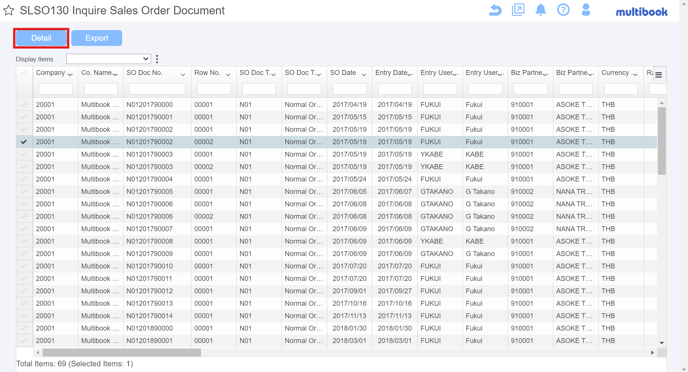Open the help question mark icon

click(563, 10)
